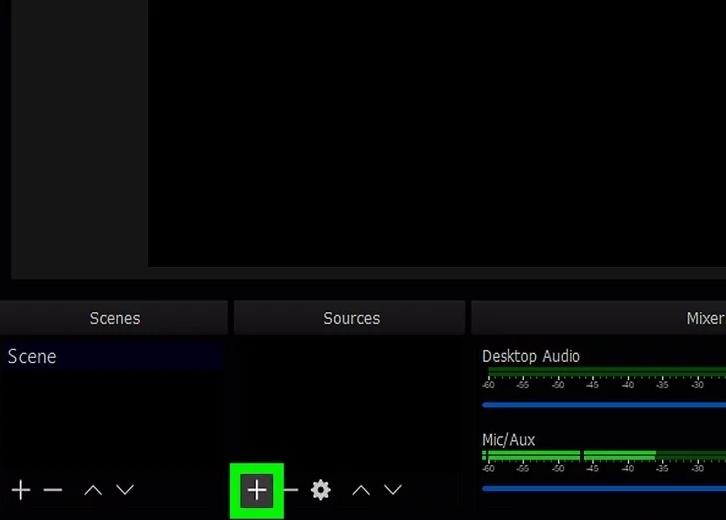Move the scene up with the up arrow
This screenshot has height=520, width=726.
pos(93,490)
